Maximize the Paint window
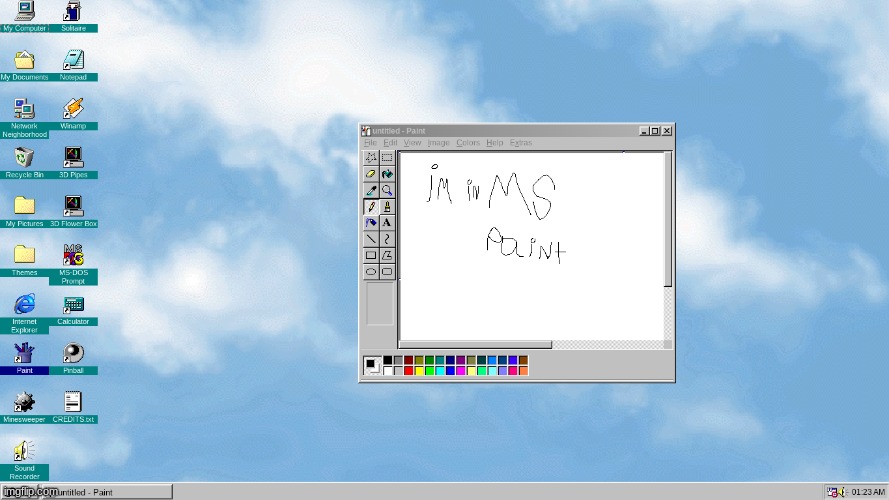889x500 pixels. (655, 131)
